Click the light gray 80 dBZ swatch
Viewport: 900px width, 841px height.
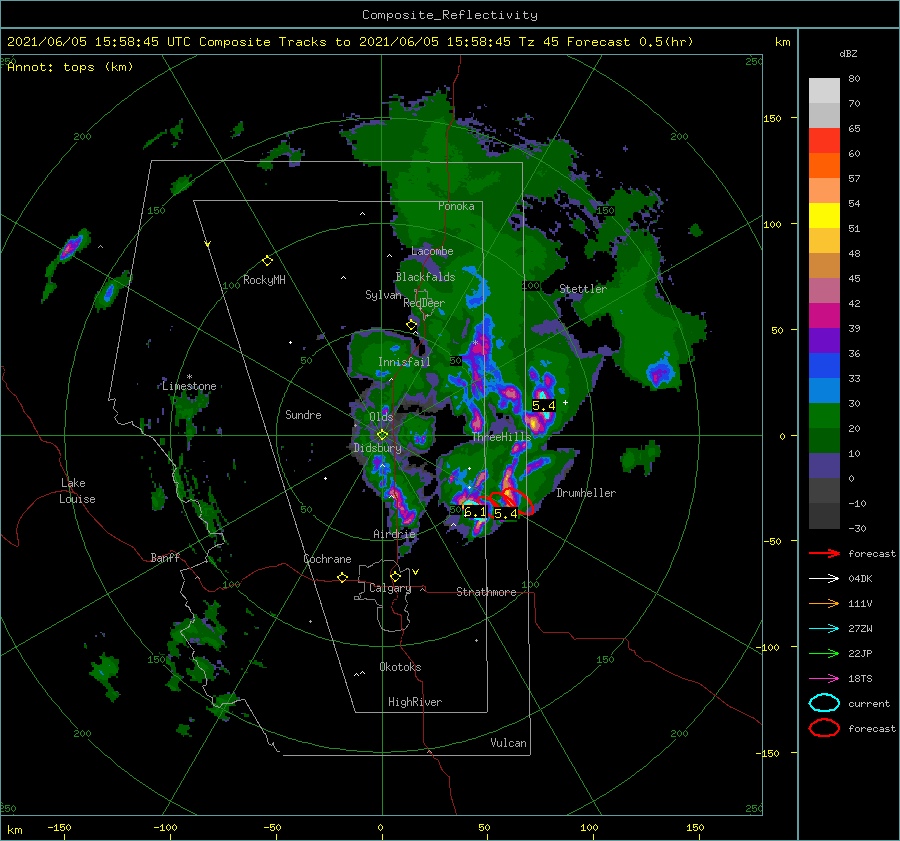point(824,90)
